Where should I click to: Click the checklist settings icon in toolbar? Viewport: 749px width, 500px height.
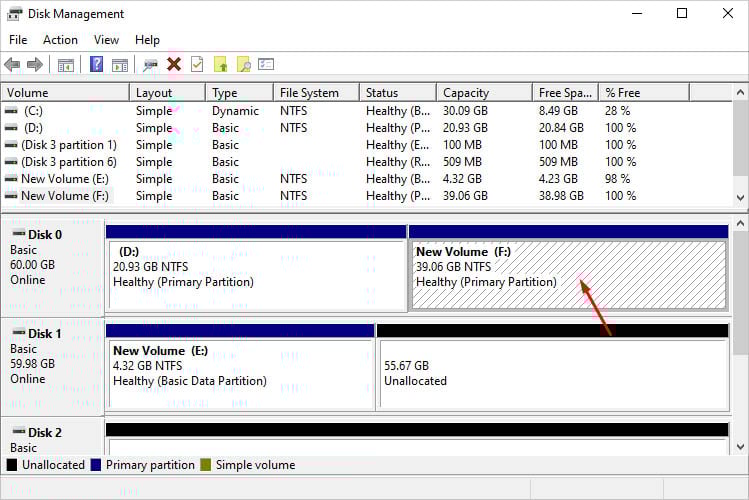point(266,65)
